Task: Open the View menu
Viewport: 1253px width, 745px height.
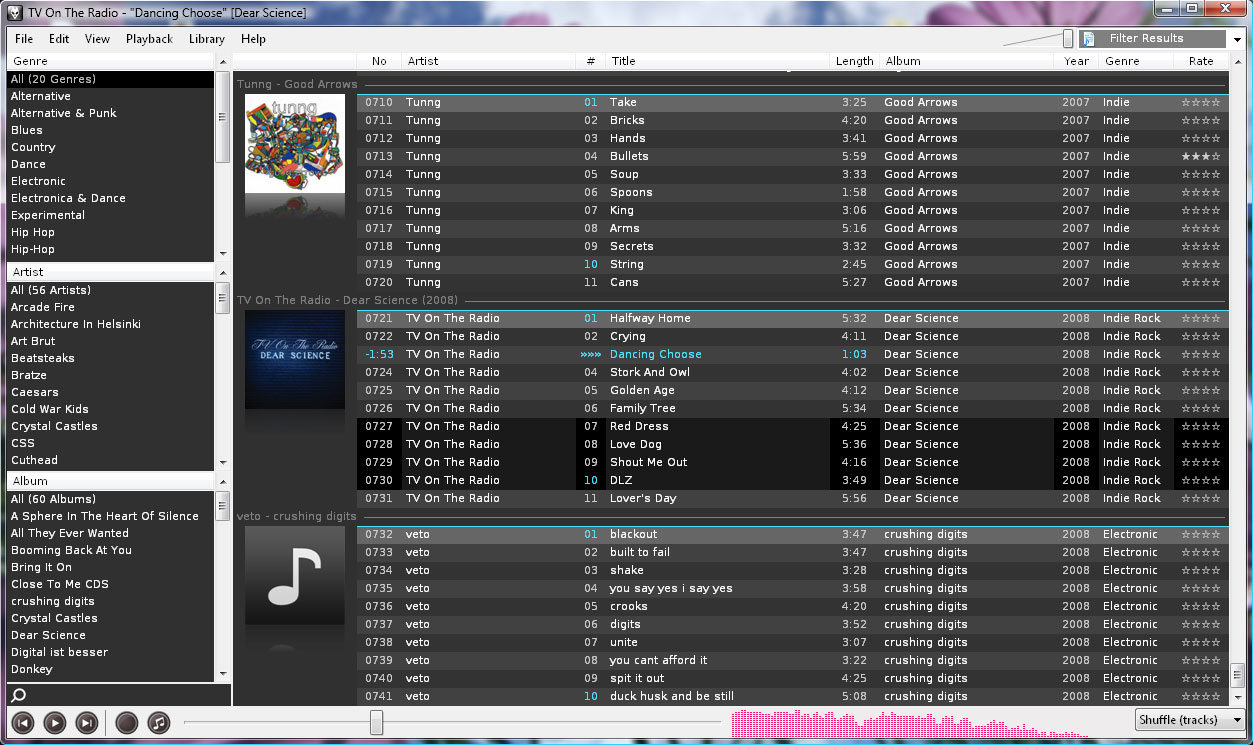Action: (97, 39)
